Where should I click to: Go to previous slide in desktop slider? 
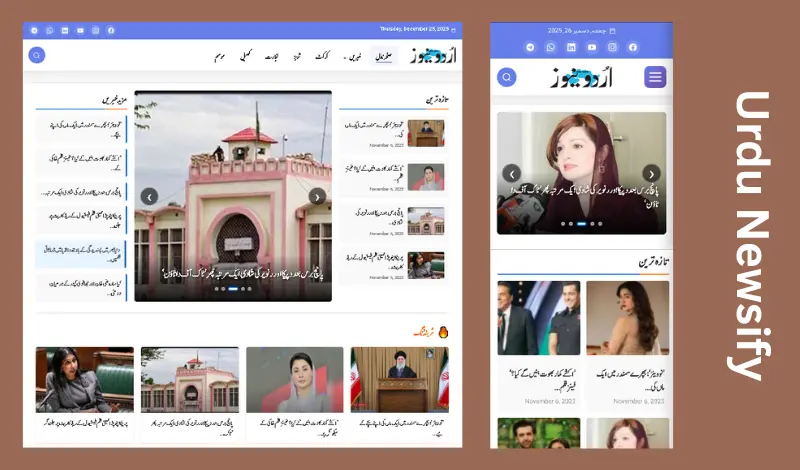[149, 196]
